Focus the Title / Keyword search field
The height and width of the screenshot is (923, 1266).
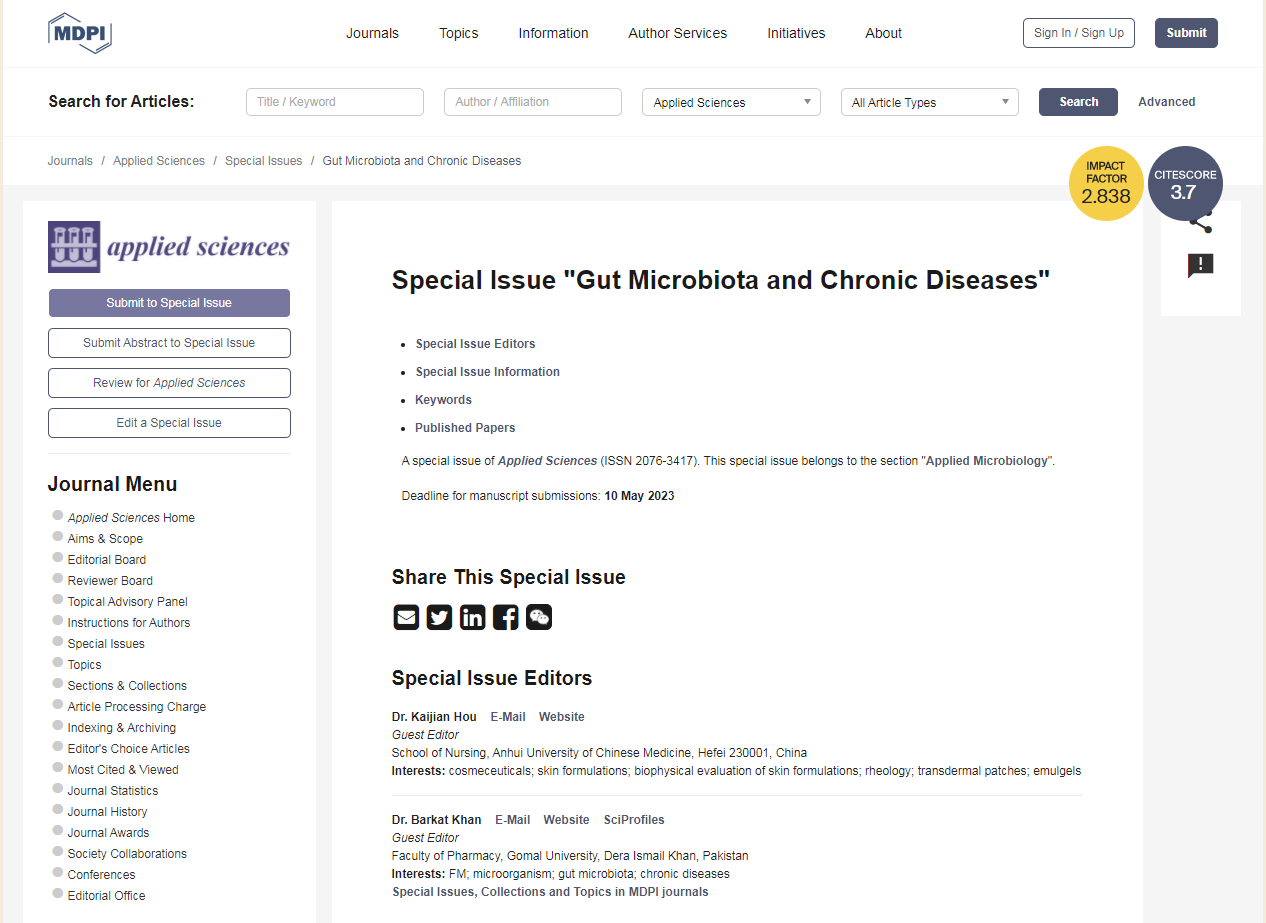[x=335, y=102]
